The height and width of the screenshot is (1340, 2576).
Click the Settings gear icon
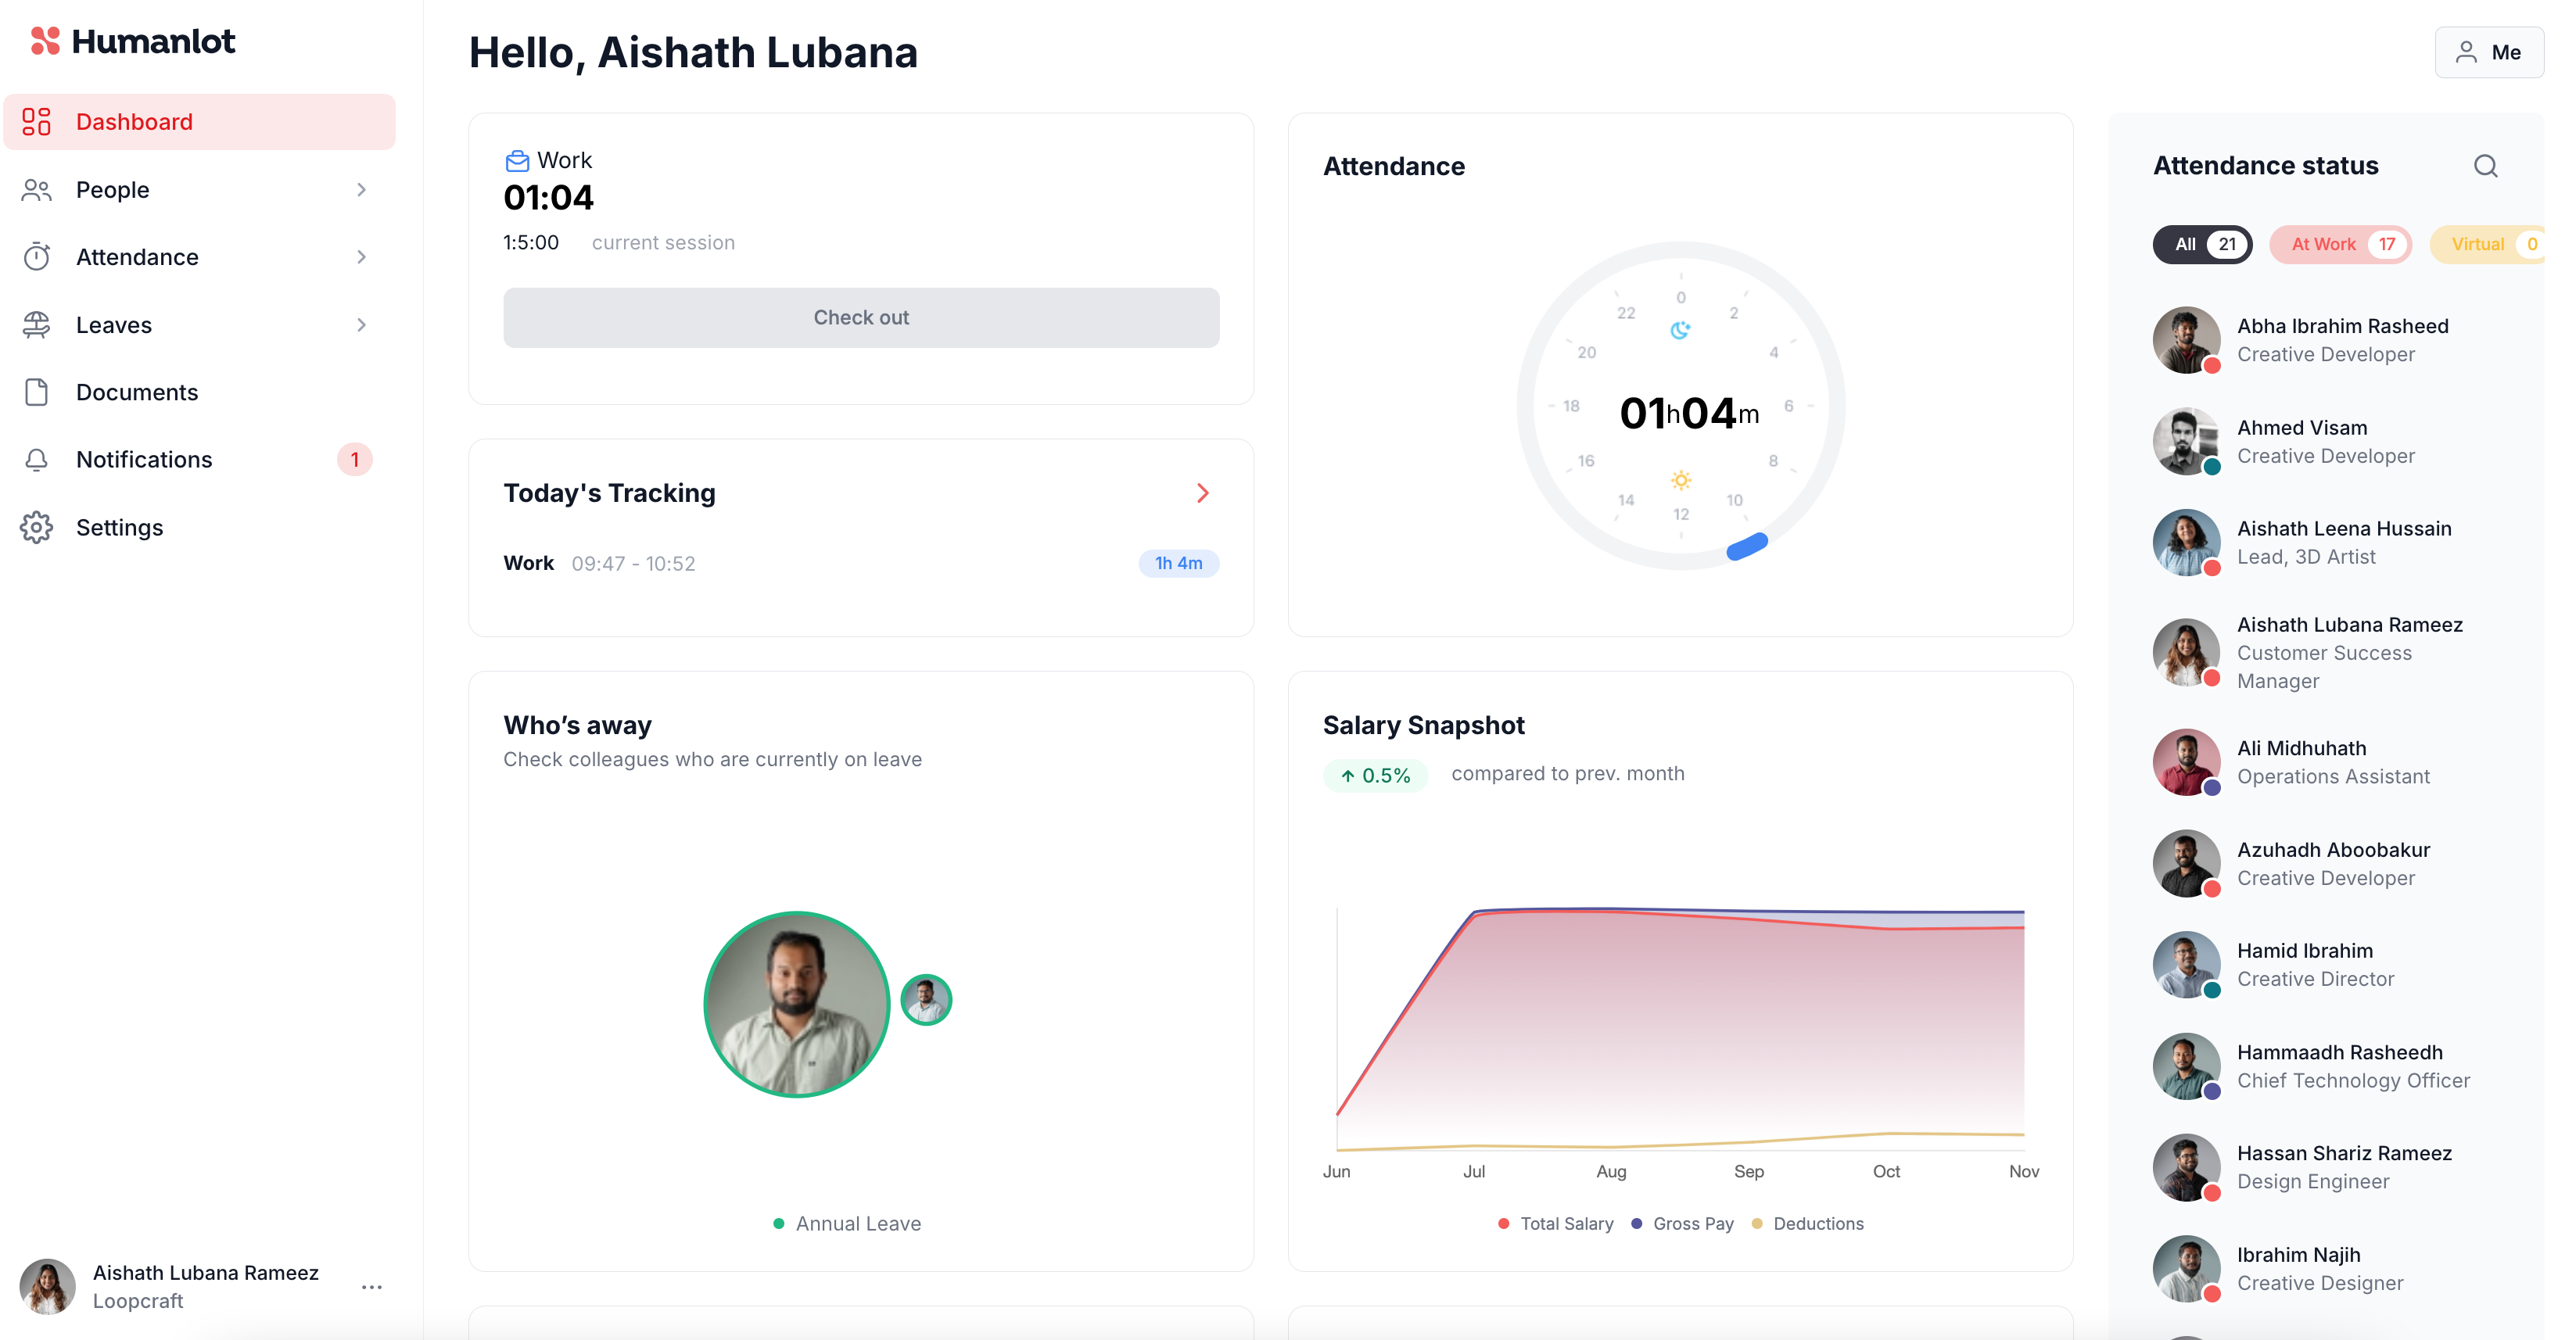(37, 527)
